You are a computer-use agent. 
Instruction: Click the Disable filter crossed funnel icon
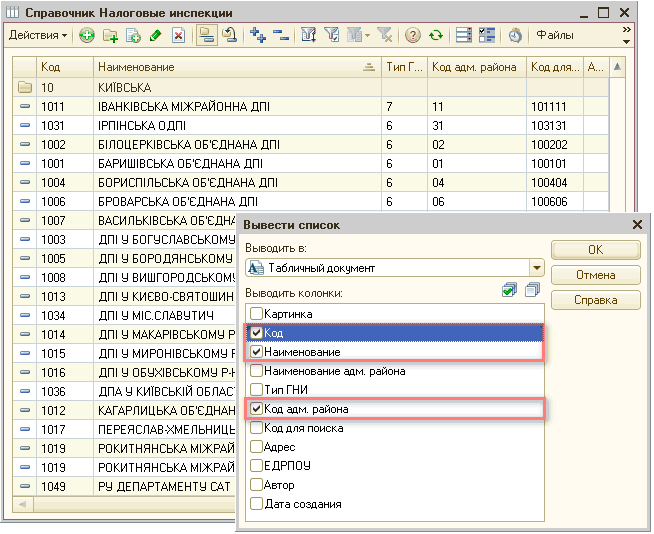pyautogui.click(x=385, y=35)
